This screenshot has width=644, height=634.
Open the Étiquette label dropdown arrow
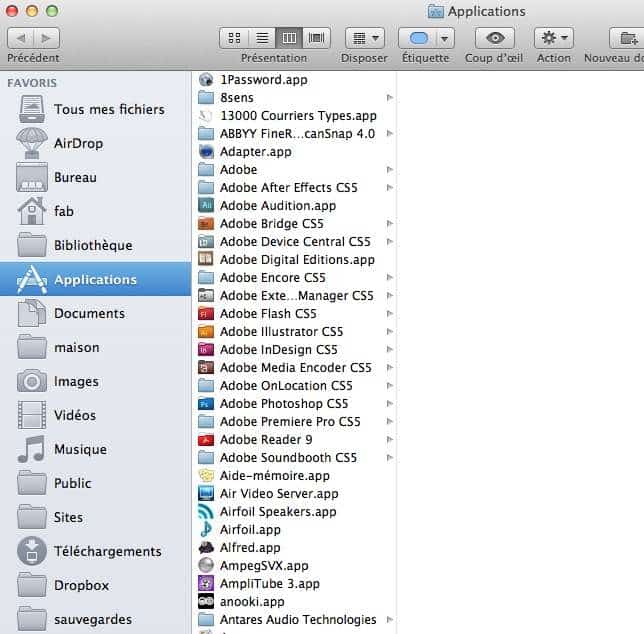point(444,38)
